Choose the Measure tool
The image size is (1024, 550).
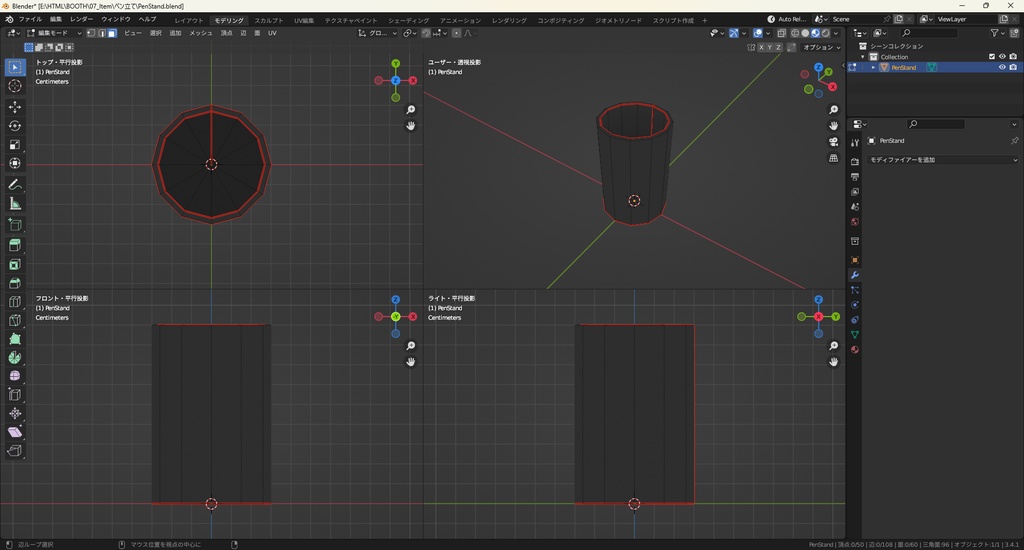[15, 204]
